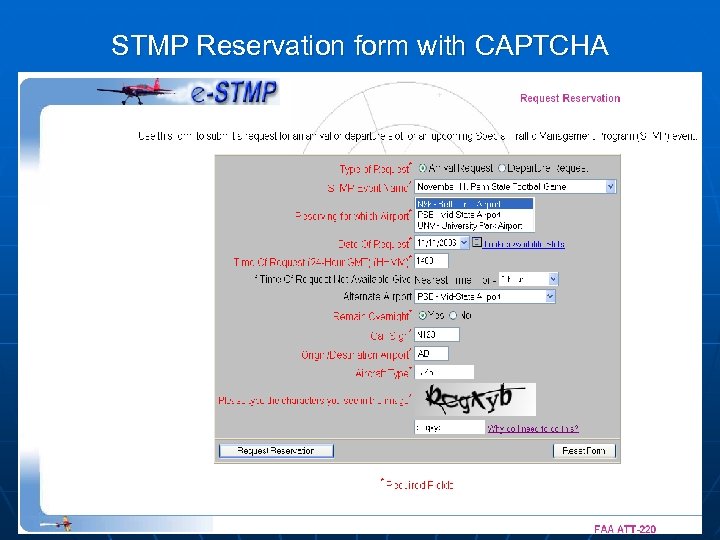The image size is (720, 540).
Task: Click the CAPTCHA characters input field
Action: tap(450, 427)
